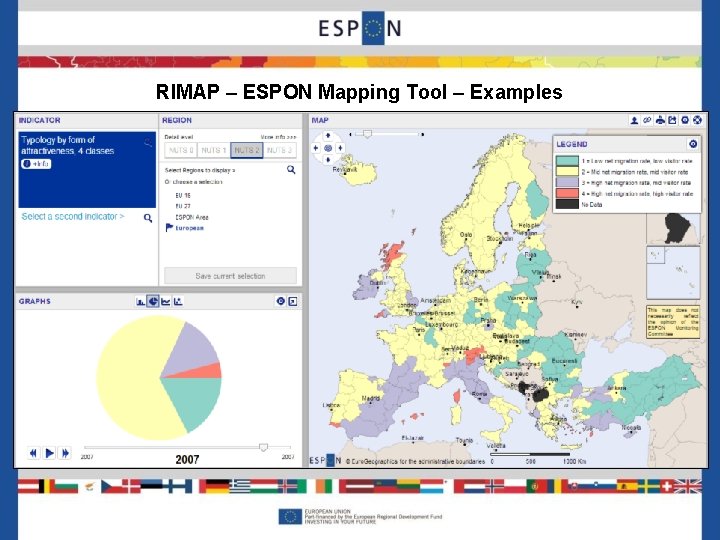Click the Save current selection button
The height and width of the screenshot is (540, 720).
coord(231,276)
